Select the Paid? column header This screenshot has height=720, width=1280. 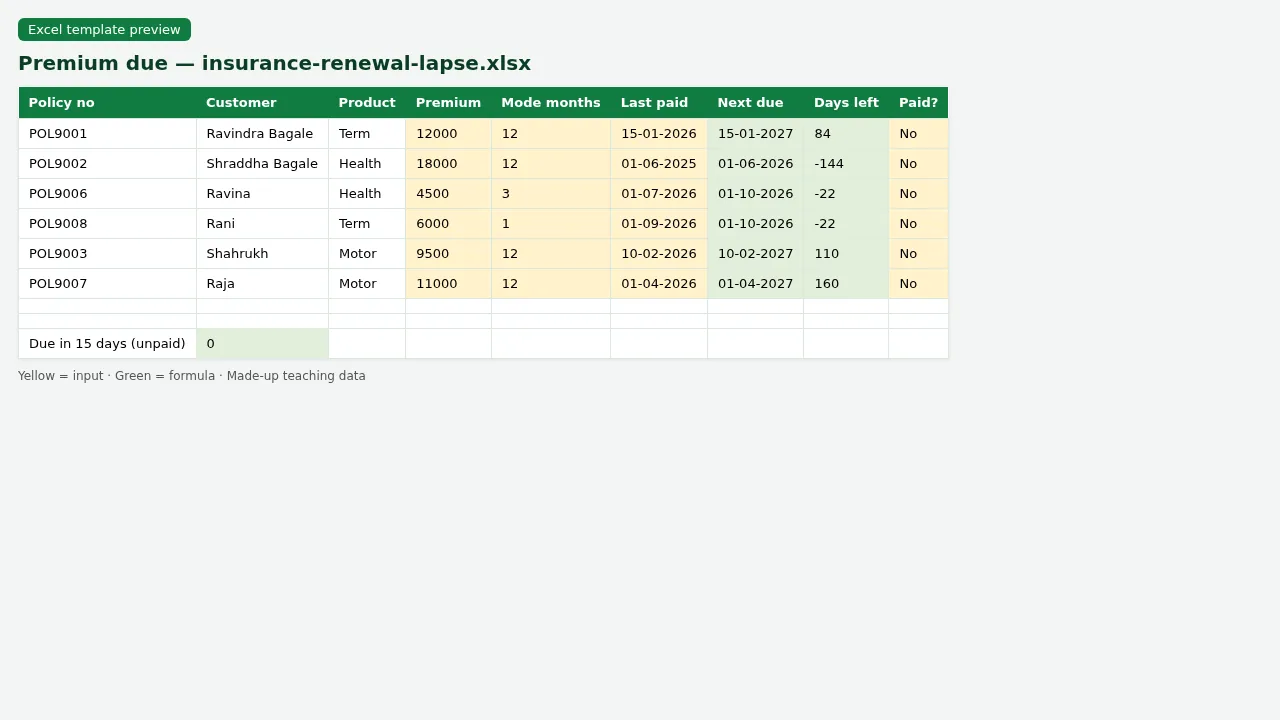918,103
